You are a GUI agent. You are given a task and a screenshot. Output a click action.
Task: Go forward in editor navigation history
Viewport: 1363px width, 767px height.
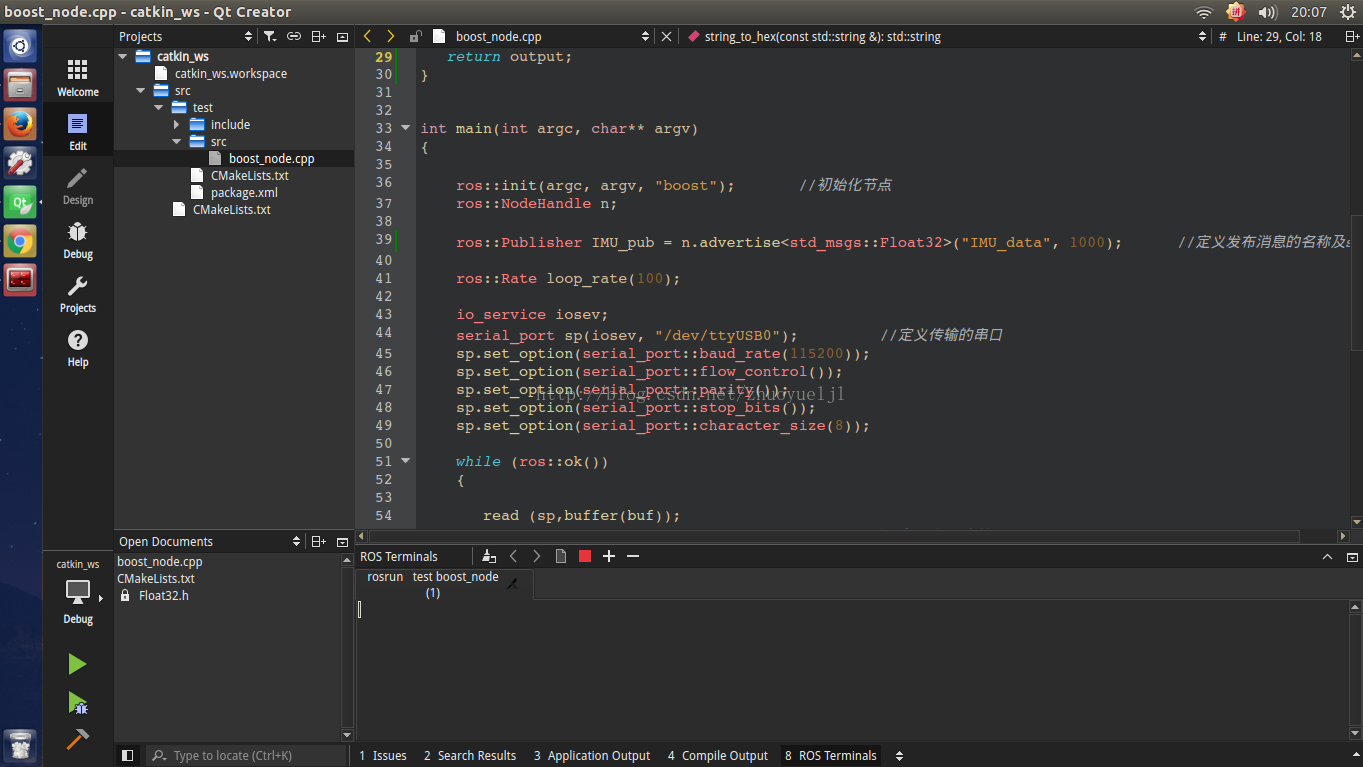click(390, 36)
